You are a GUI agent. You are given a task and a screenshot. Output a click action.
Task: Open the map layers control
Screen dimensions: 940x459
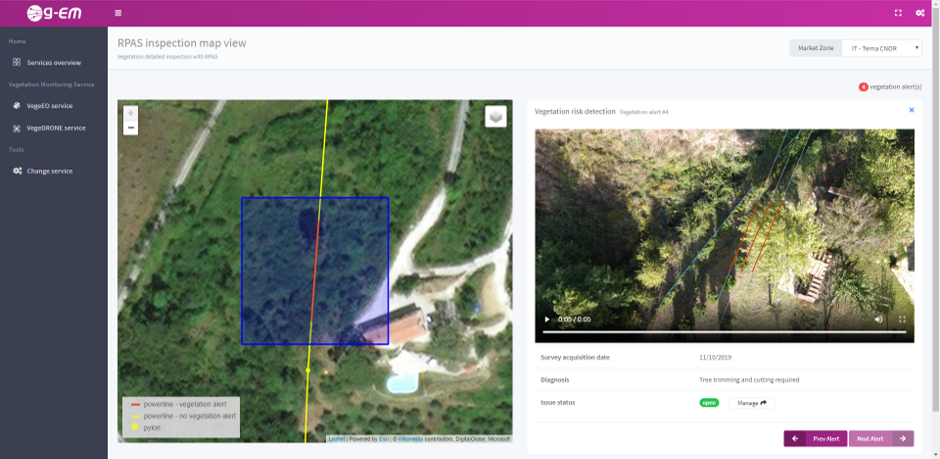[495, 117]
